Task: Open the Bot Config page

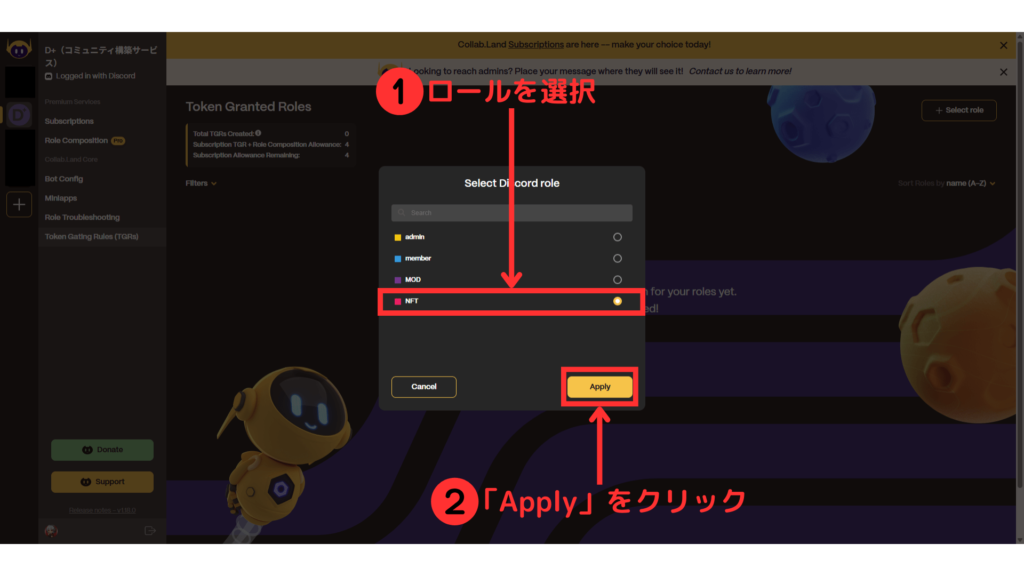Action: 64,179
